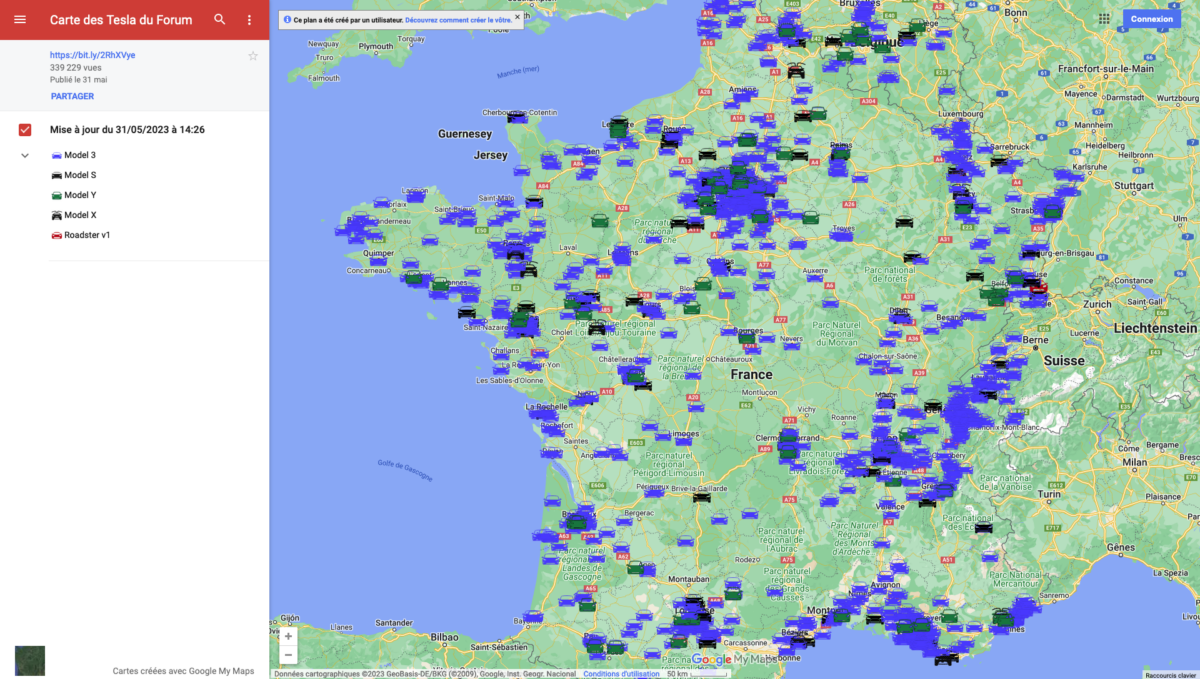The width and height of the screenshot is (1200, 679).
Task: Click the zoom in plus button
Action: [288, 636]
